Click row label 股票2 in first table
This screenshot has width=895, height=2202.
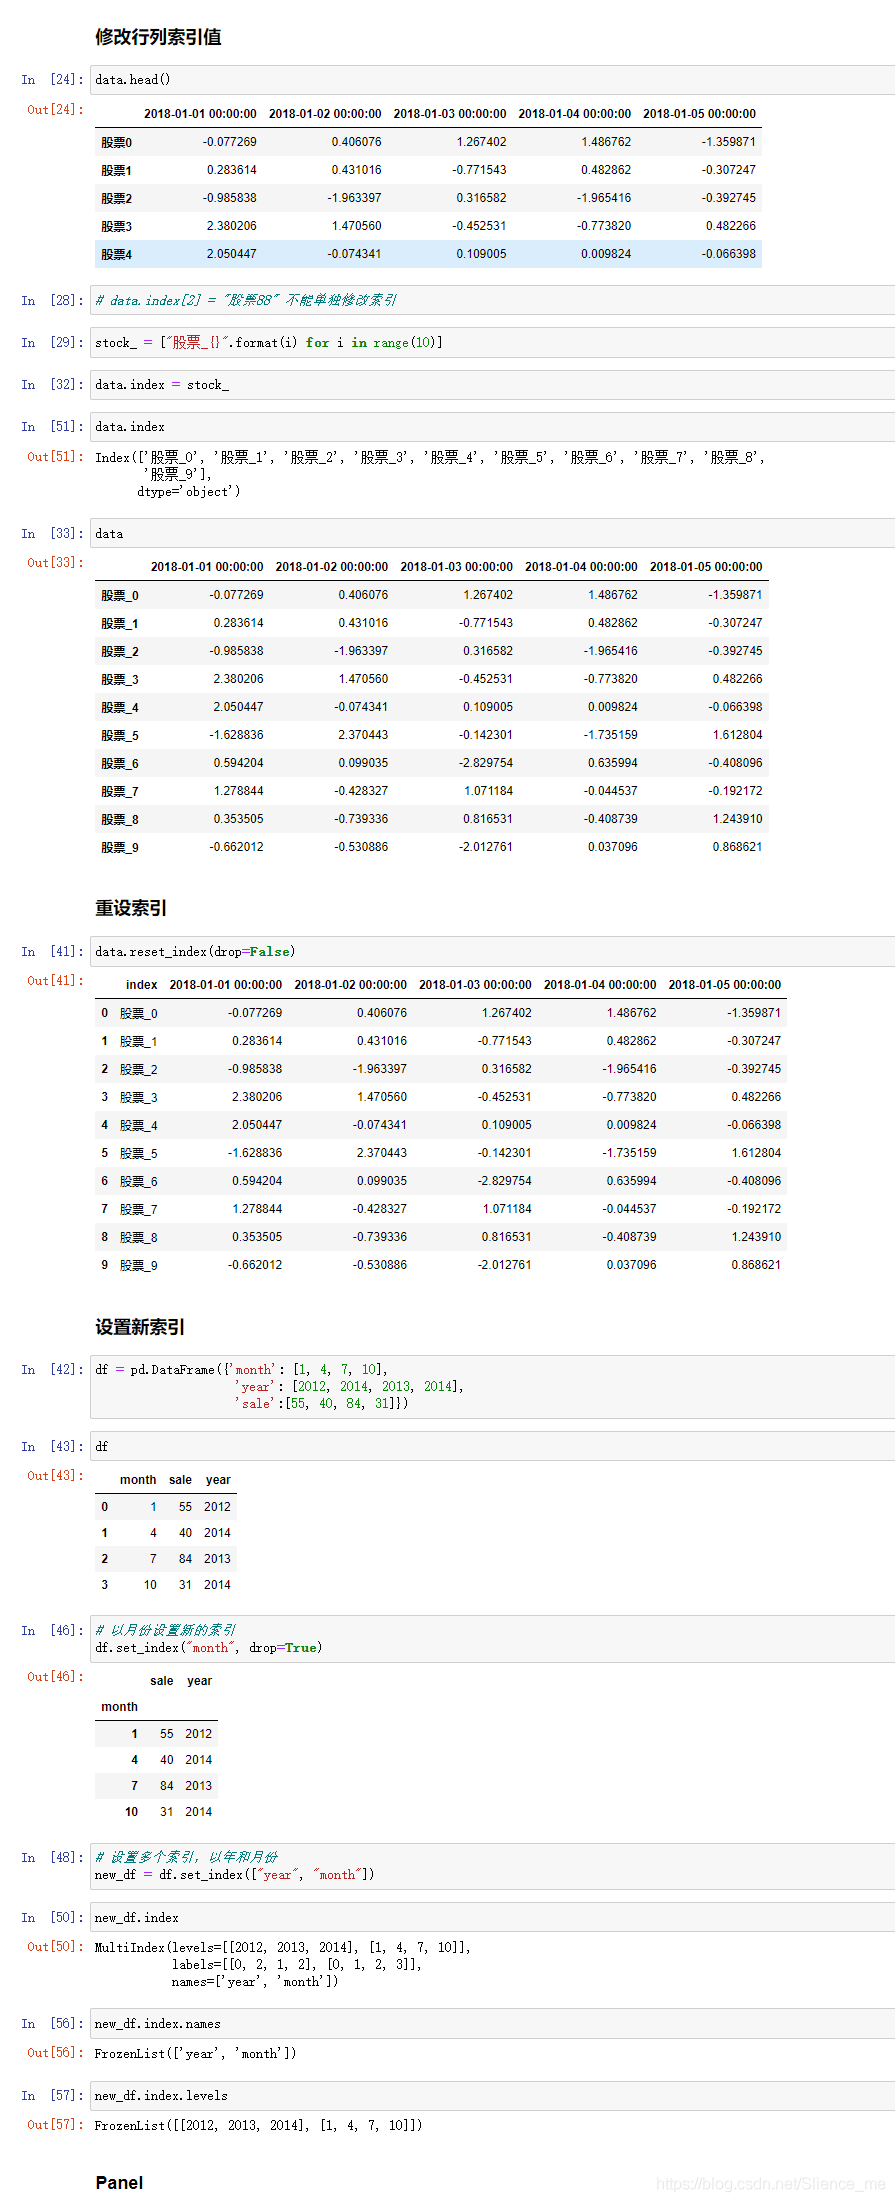tap(116, 198)
